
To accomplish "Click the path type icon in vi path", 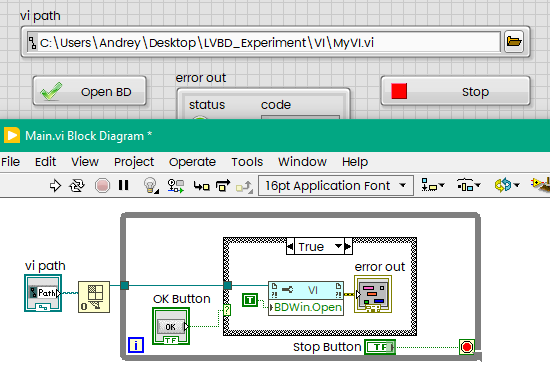I will [x=33, y=42].
